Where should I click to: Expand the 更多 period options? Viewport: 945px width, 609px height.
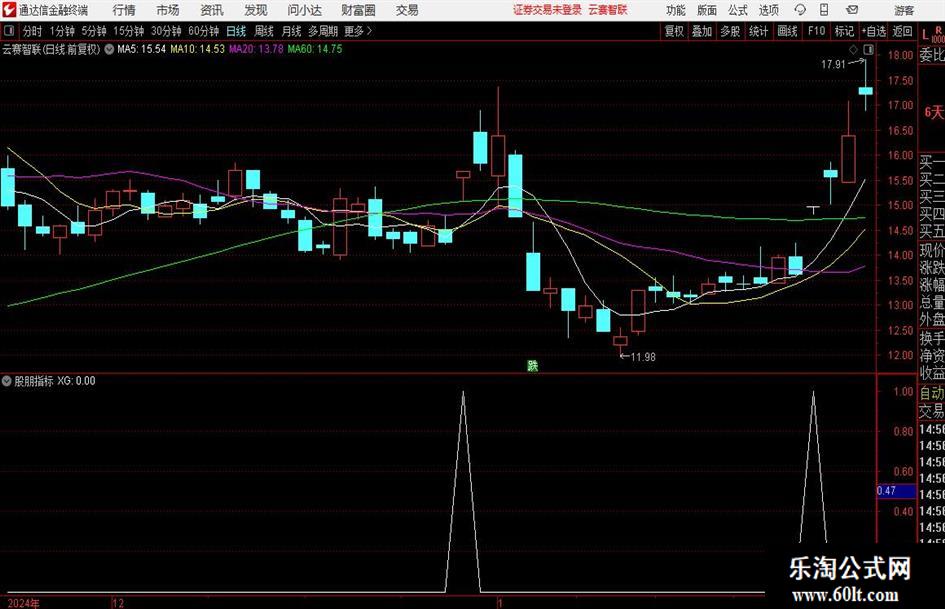pyautogui.click(x=358, y=31)
